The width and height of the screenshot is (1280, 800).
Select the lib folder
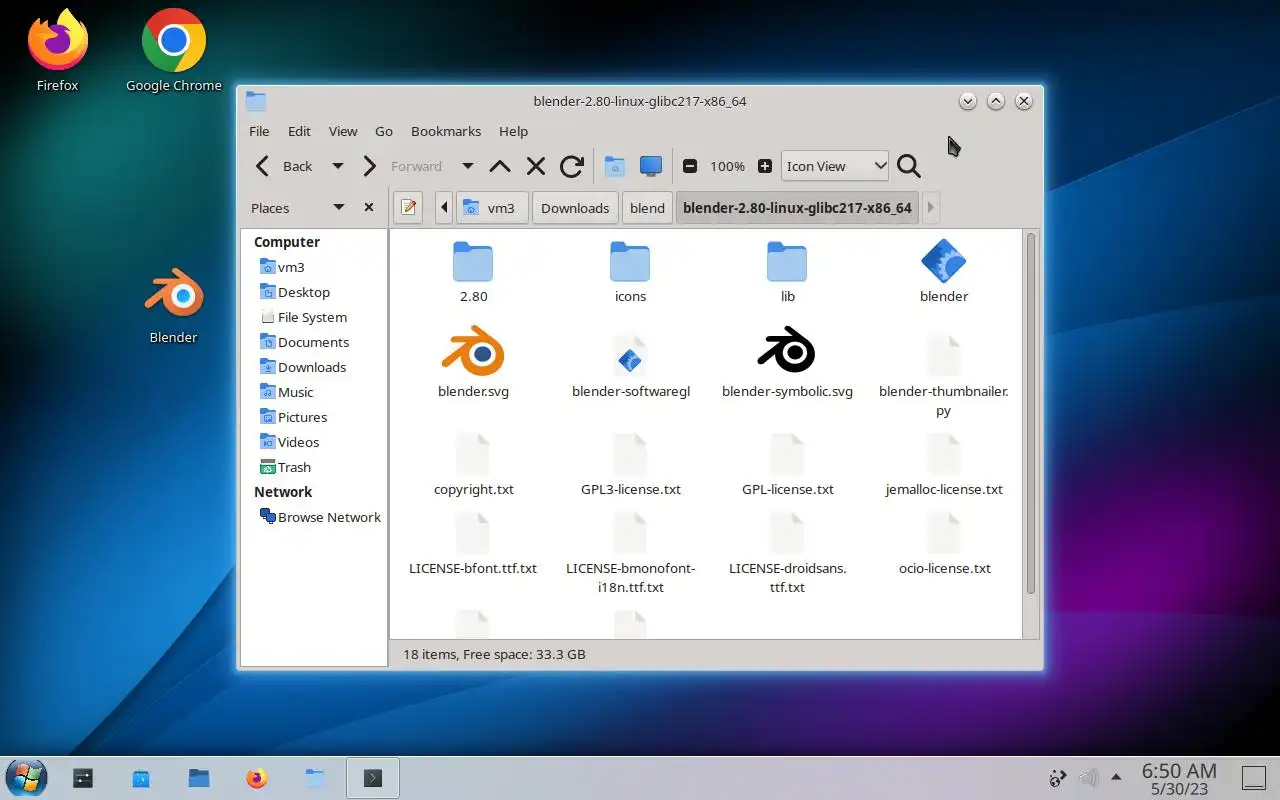pos(787,262)
